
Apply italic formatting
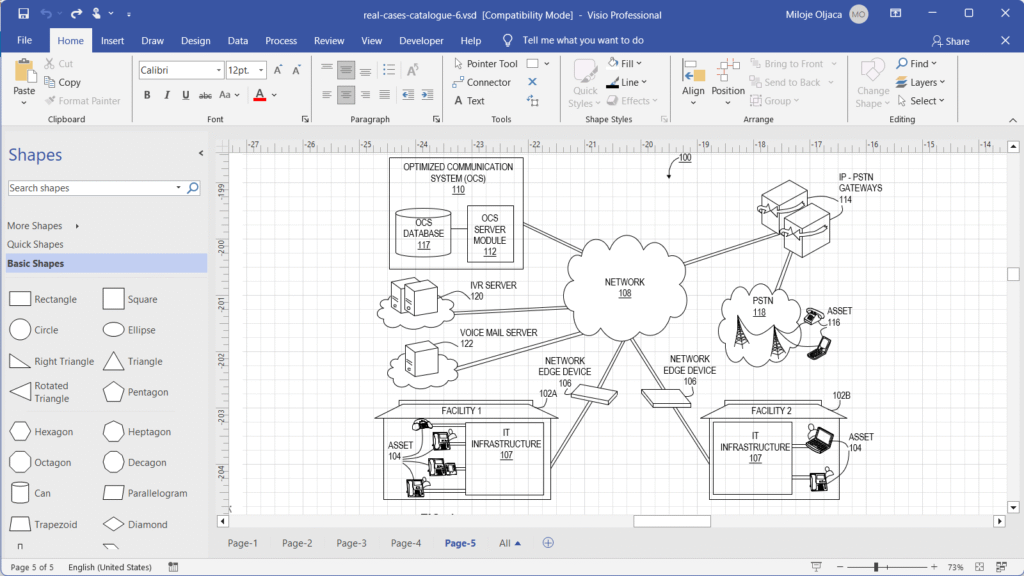164,94
